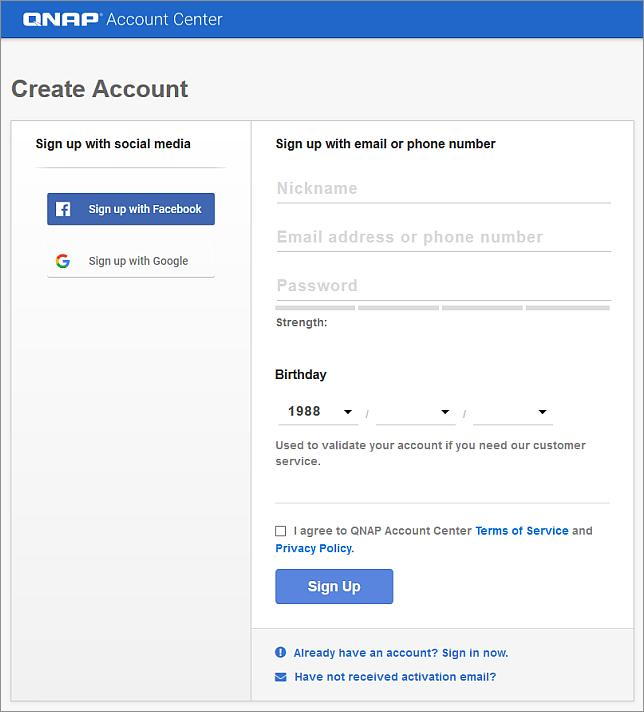Choose Sign up with Google
Viewport: 644px width, 712px height.
[131, 261]
